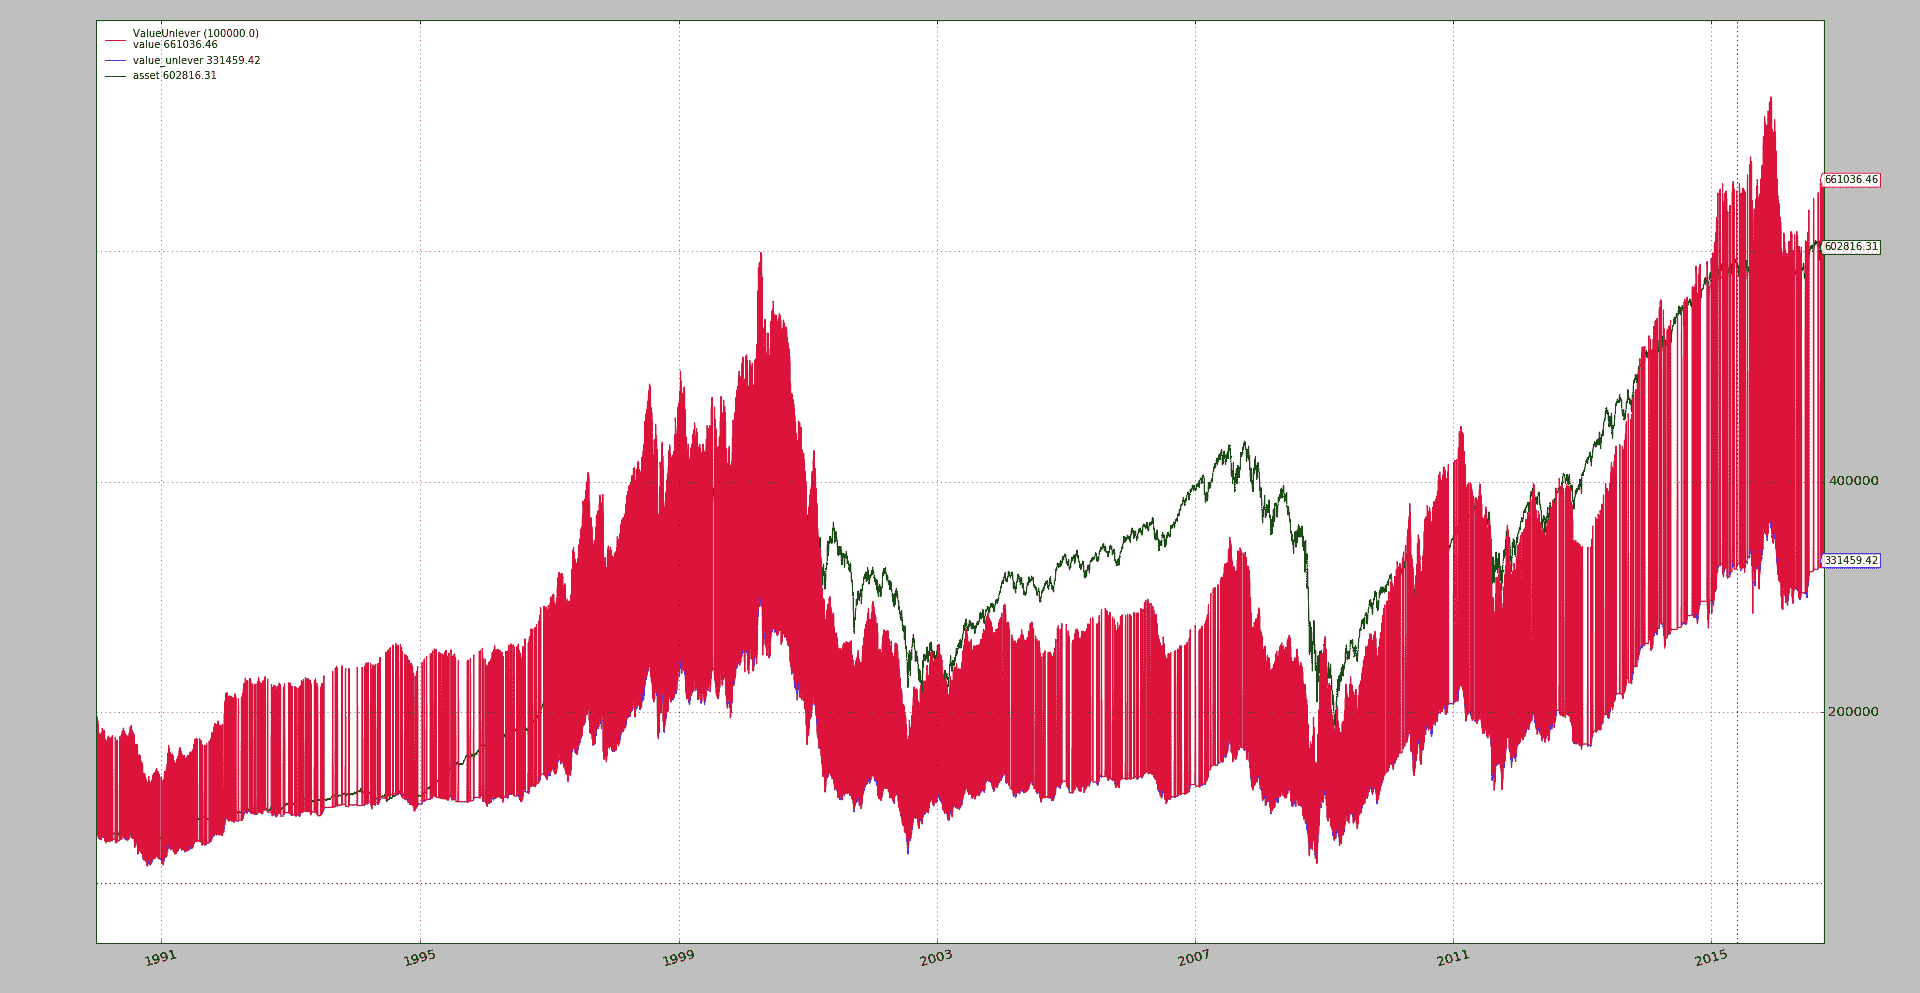
Task: Click the legend entry value 661036.46
Action: coord(175,45)
